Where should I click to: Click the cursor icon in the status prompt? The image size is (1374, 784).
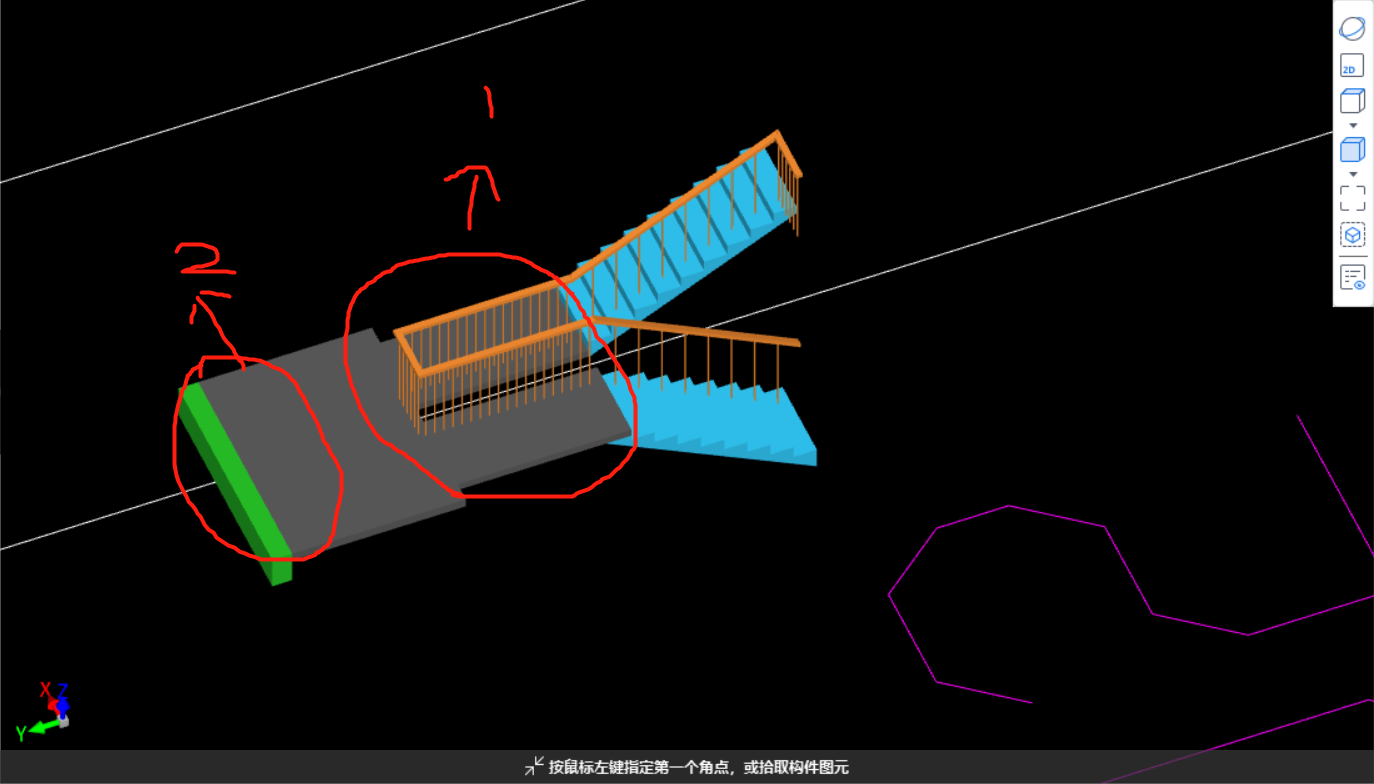click(x=534, y=767)
